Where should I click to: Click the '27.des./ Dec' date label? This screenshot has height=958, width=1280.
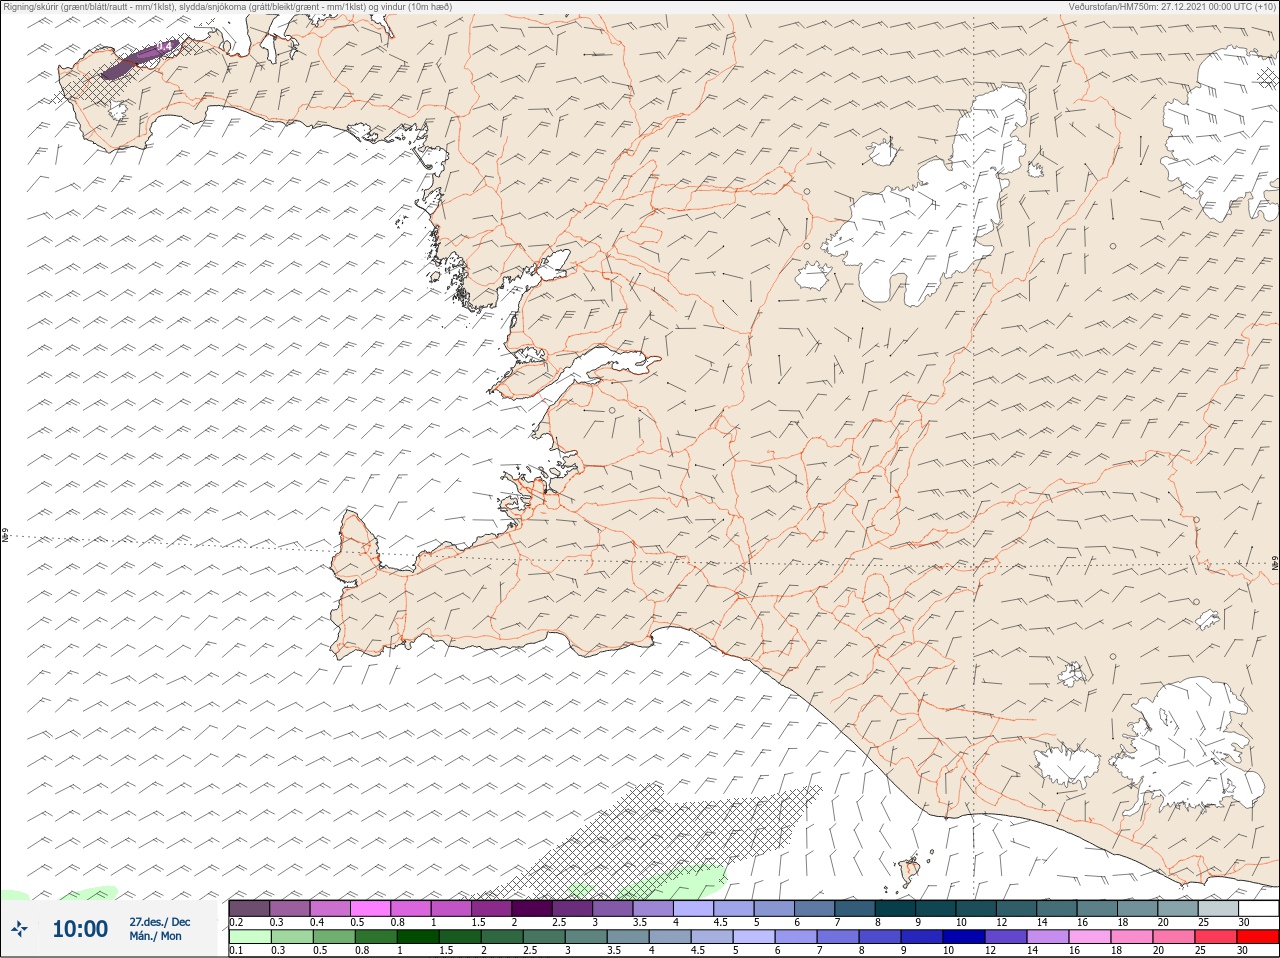tap(160, 922)
